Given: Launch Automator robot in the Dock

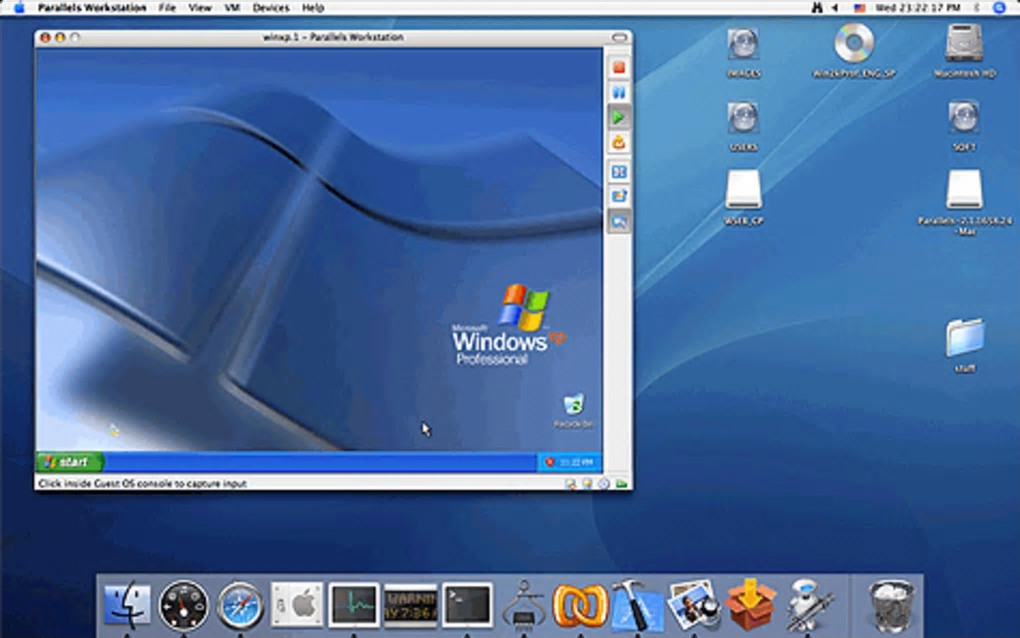Looking at the screenshot, I should [x=807, y=605].
